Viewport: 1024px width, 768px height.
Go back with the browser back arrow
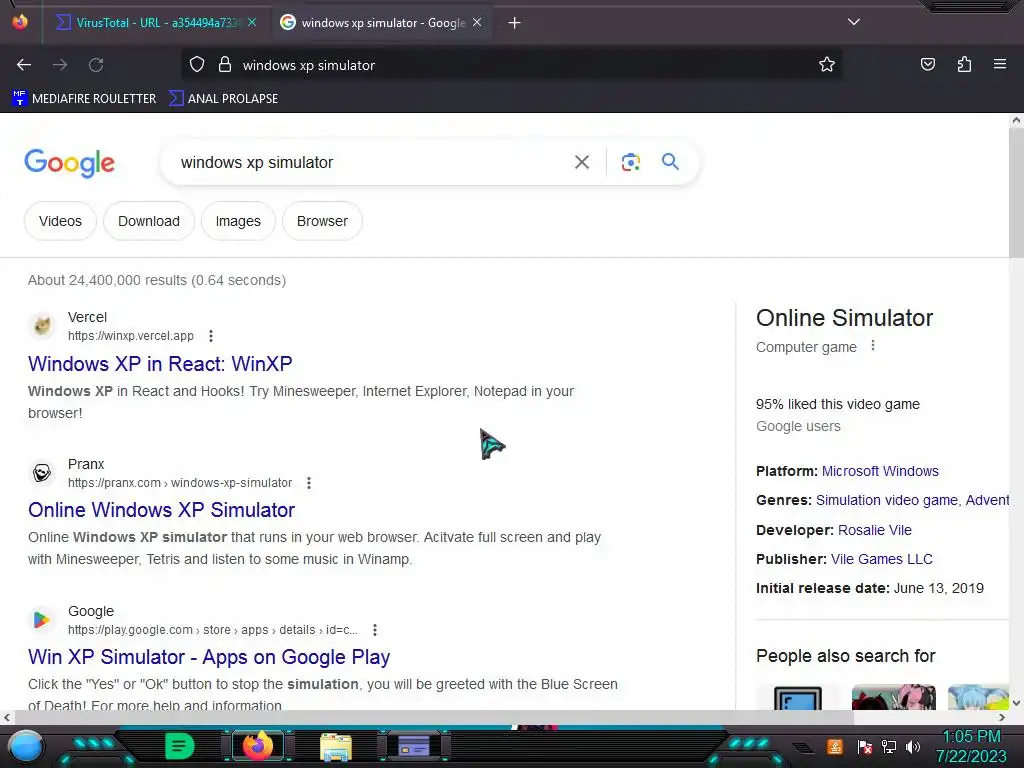point(24,65)
